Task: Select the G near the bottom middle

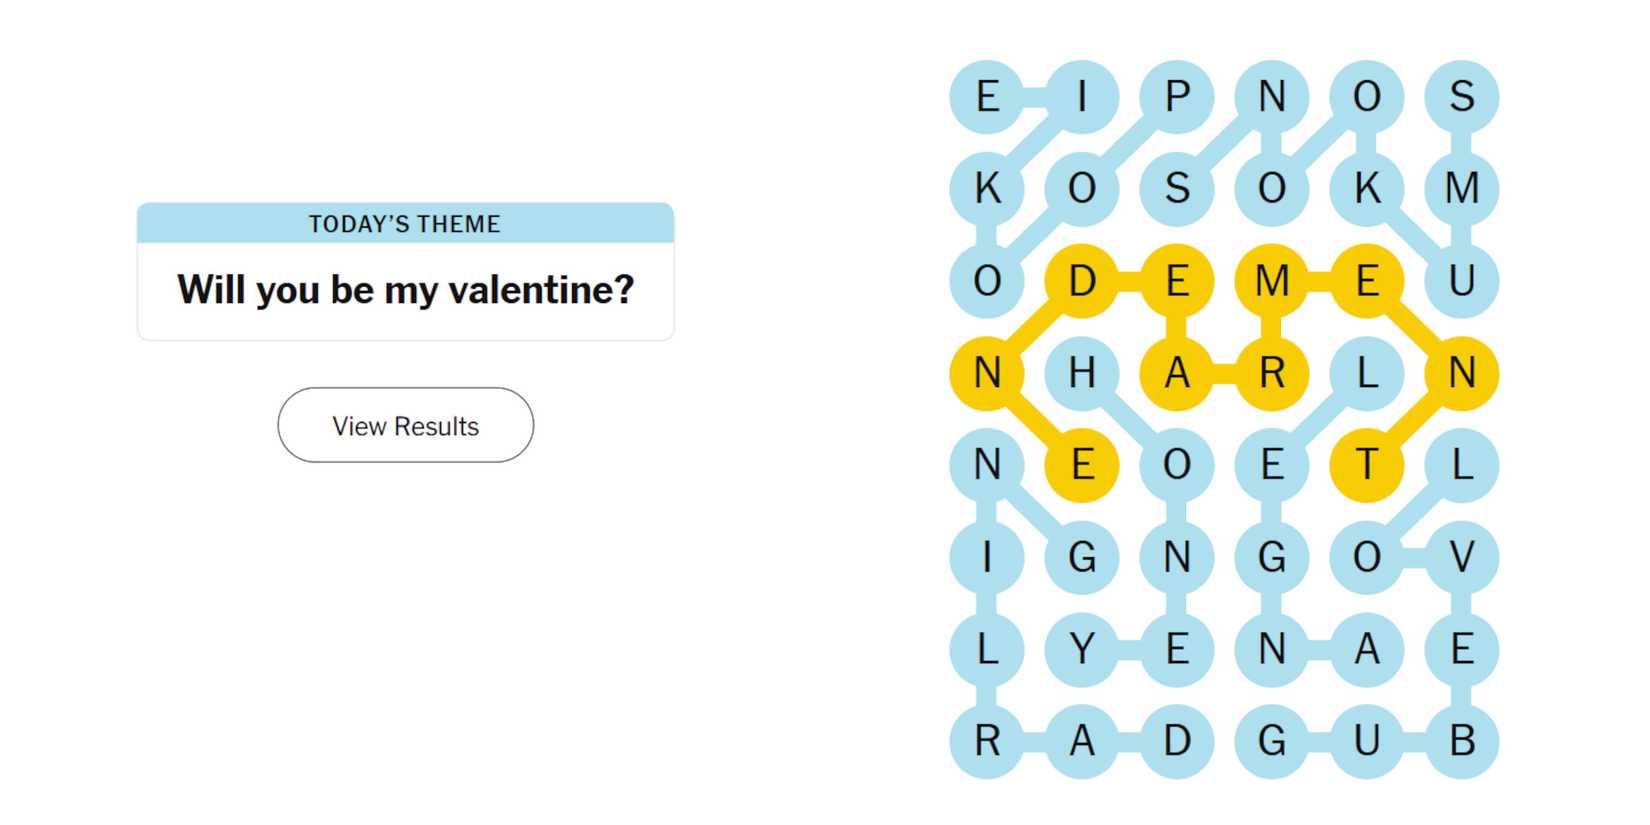Action: click(x=1272, y=741)
